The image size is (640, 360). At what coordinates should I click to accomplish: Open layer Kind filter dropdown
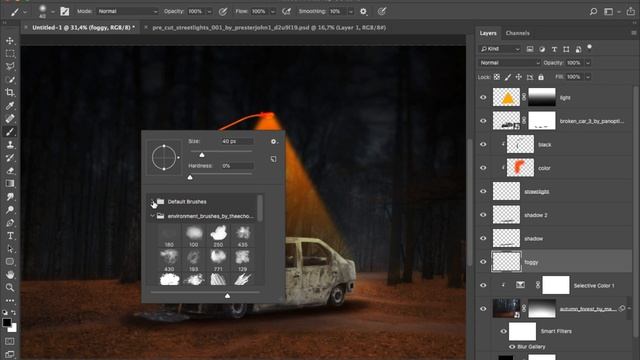coord(500,49)
